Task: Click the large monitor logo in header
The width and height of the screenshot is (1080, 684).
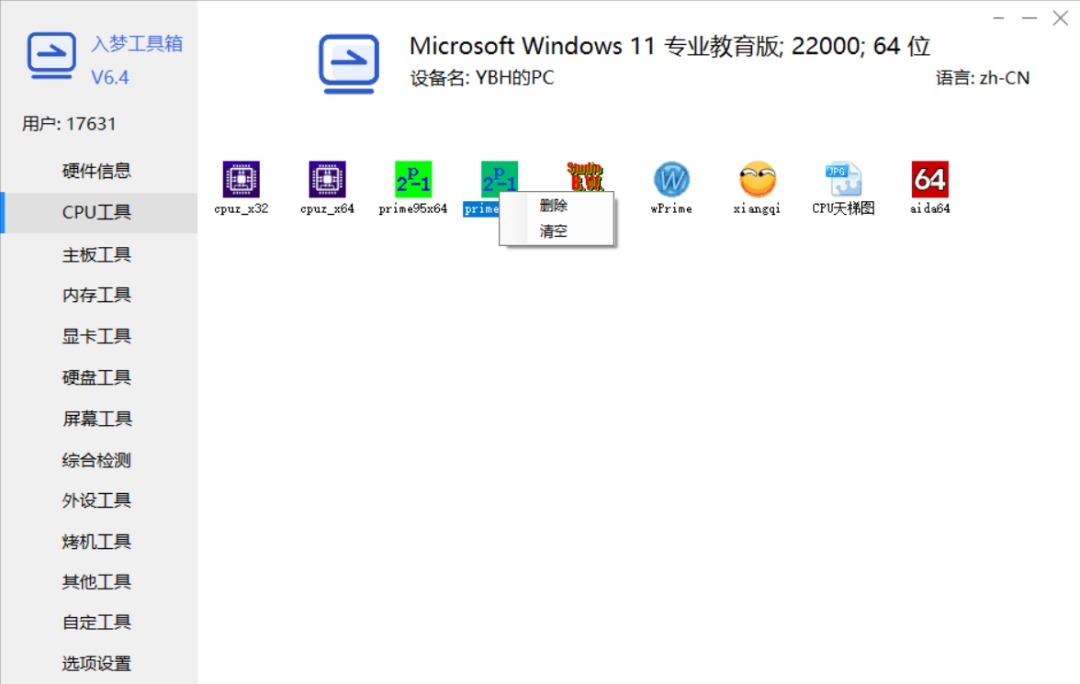Action: click(349, 63)
